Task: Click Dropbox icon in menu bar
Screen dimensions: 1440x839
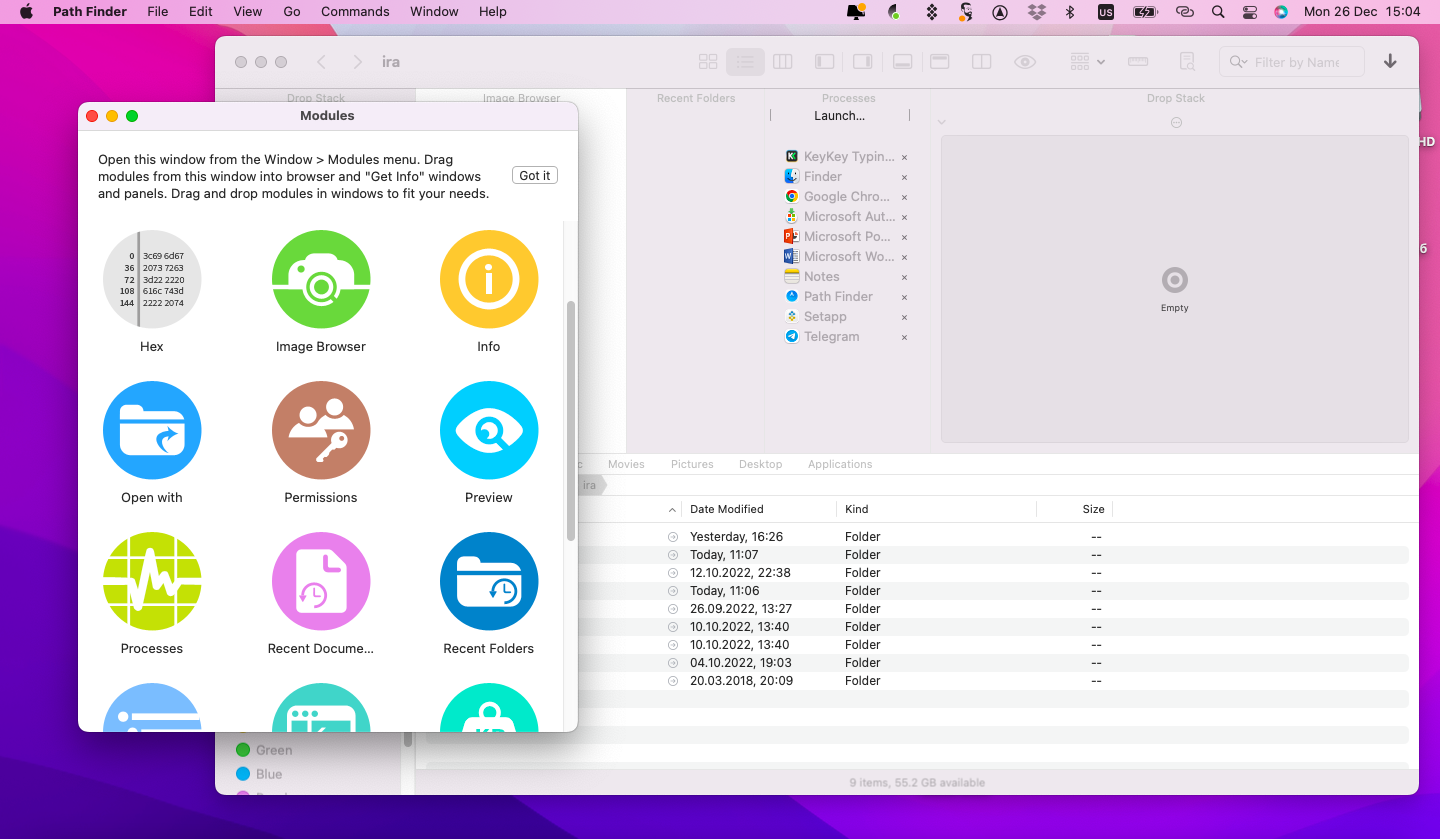Action: click(1037, 12)
